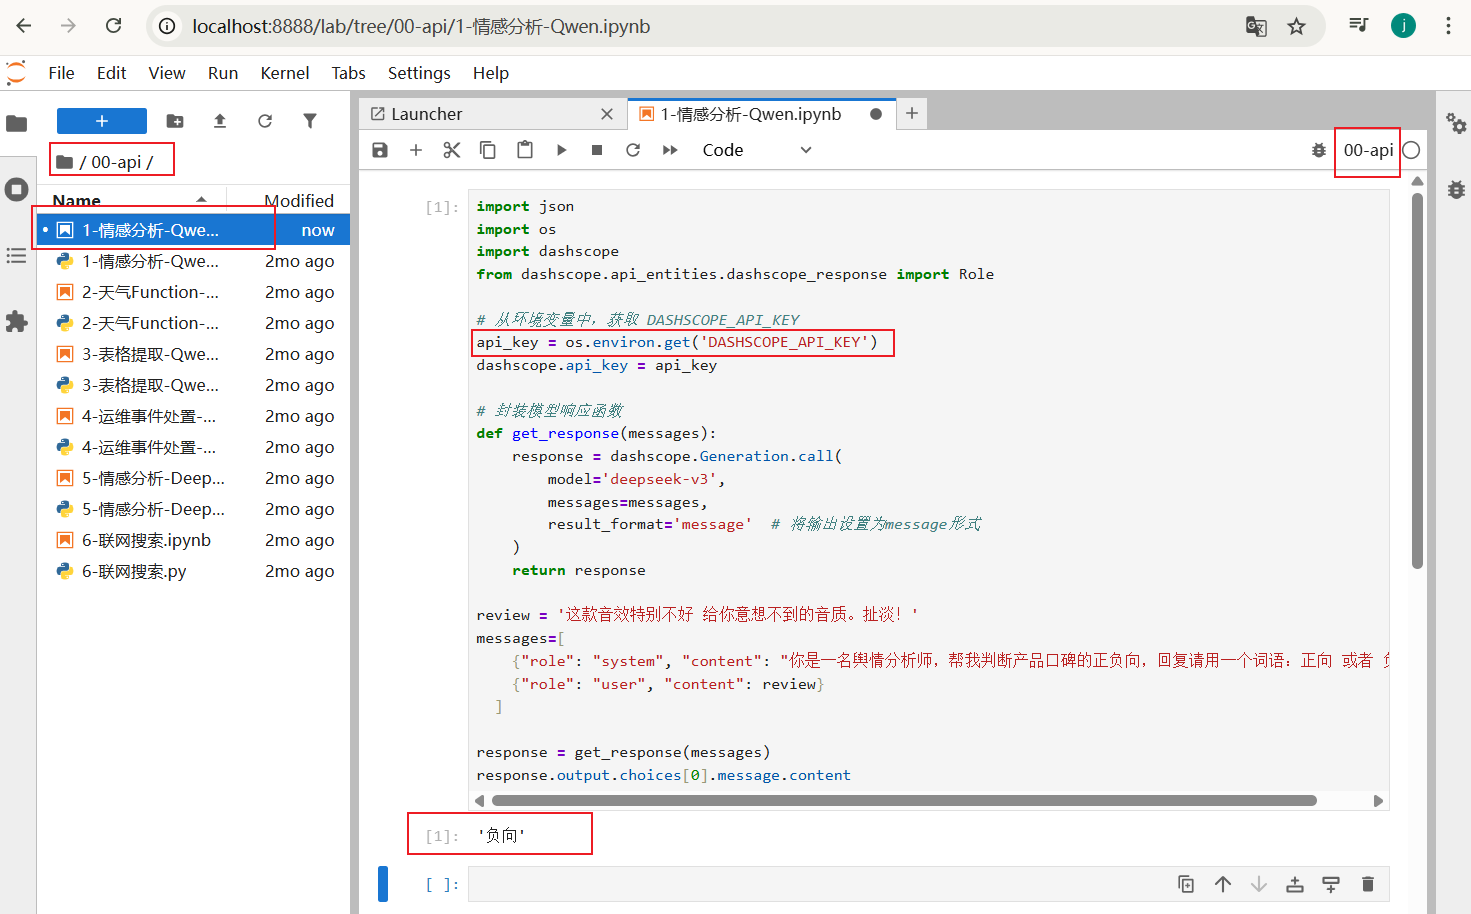Create a new folder in file browser
The width and height of the screenshot is (1471, 914).
[175, 121]
